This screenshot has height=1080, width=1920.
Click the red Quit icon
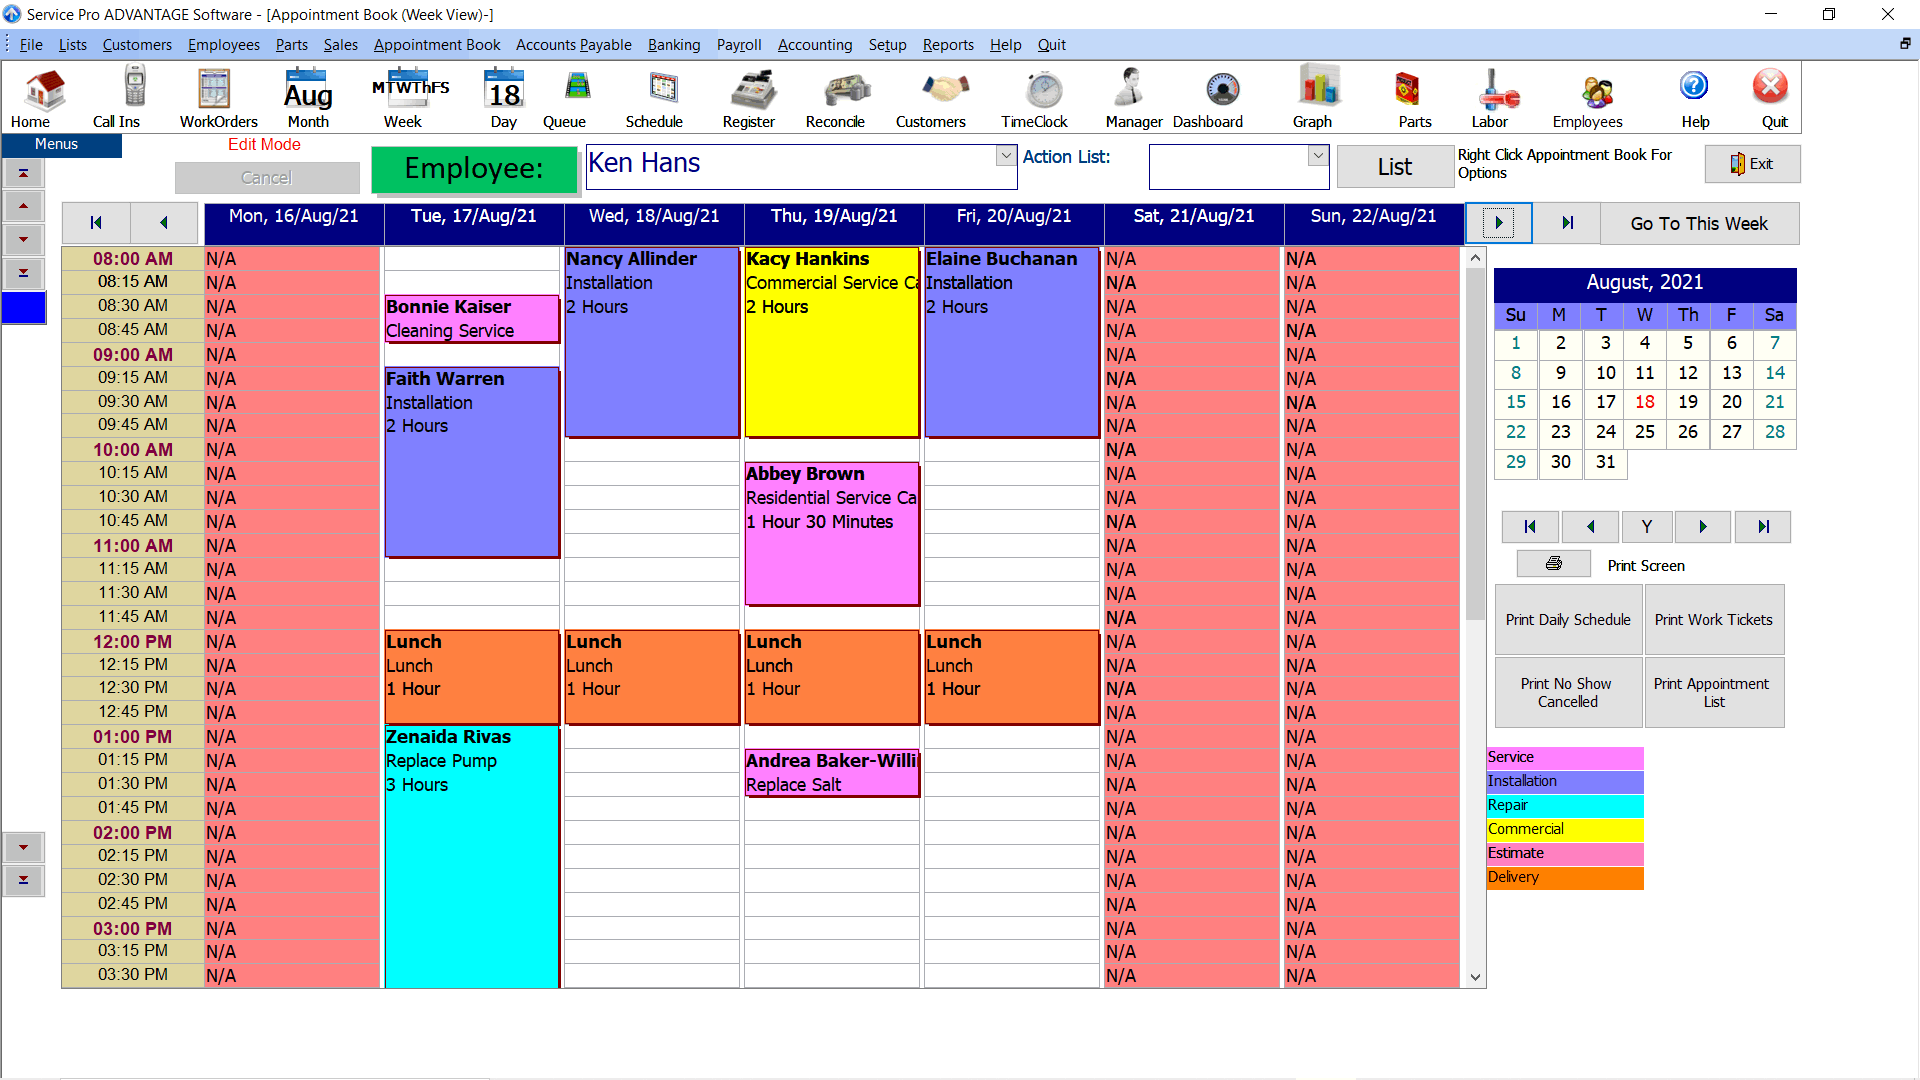point(1772,98)
